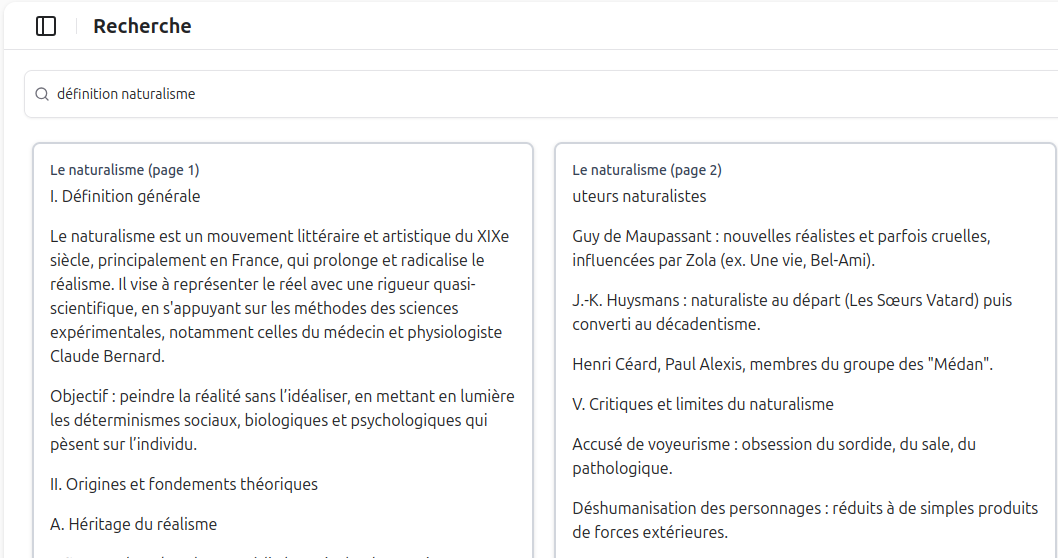Focus the search field containing "définition naturalisme"

(400, 94)
